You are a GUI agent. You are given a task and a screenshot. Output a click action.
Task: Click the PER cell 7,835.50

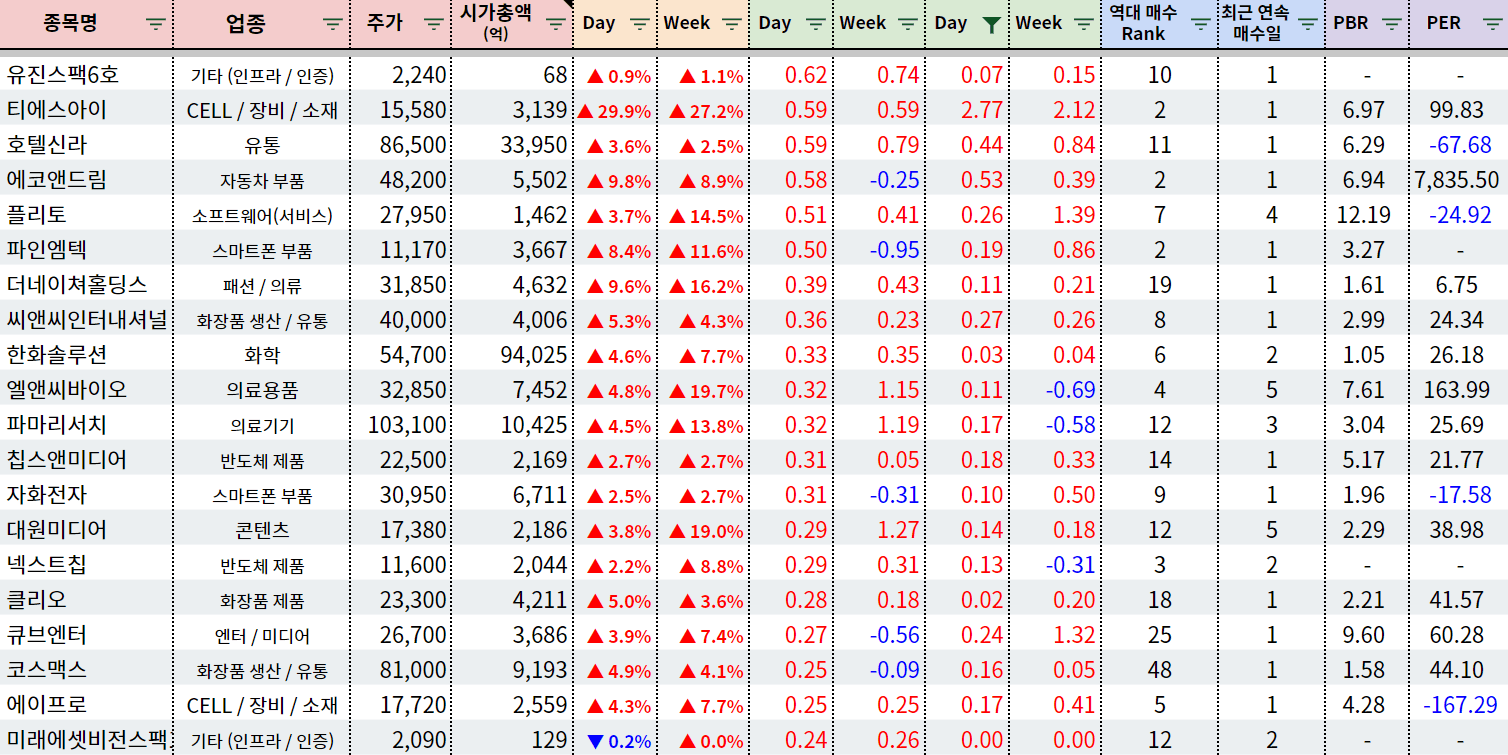coord(1457,180)
